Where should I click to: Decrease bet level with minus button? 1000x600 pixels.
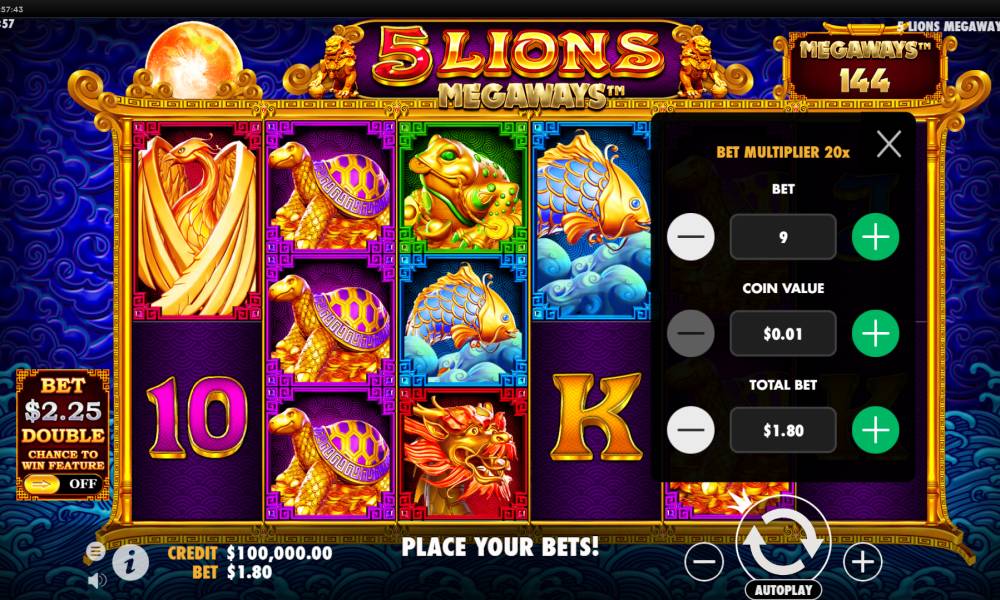click(691, 237)
